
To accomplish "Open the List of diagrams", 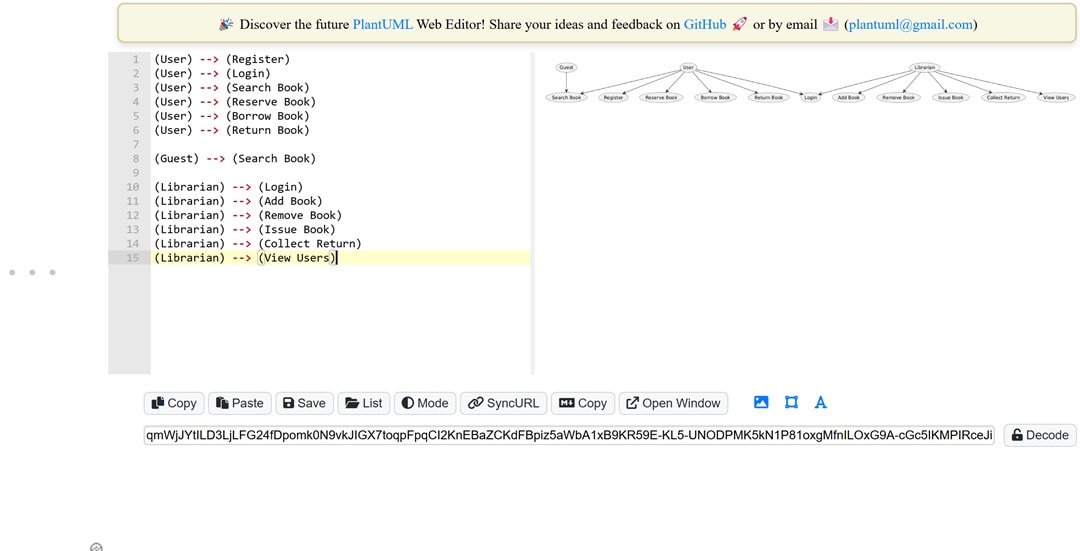I will tap(364, 403).
